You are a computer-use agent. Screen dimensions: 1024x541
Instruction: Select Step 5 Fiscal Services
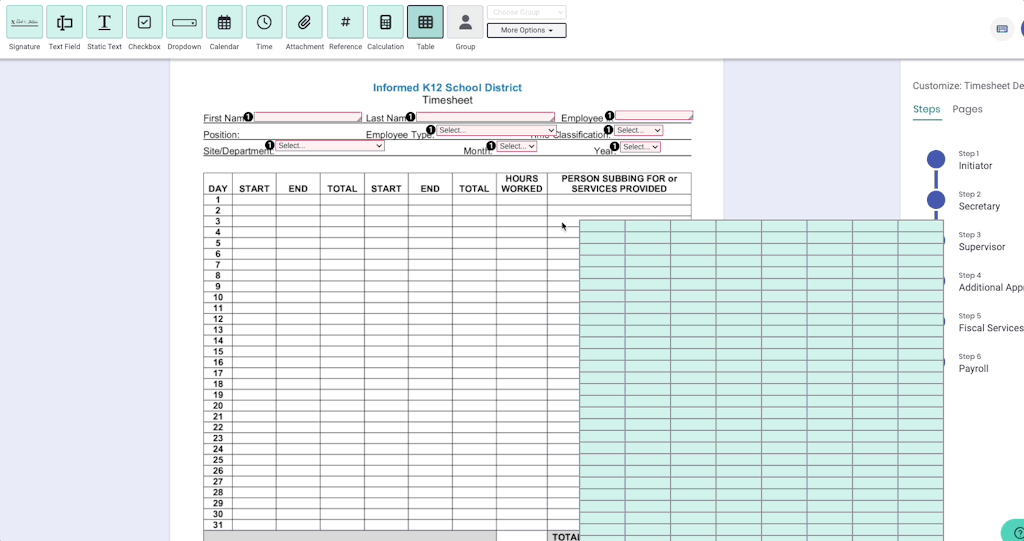coord(991,322)
